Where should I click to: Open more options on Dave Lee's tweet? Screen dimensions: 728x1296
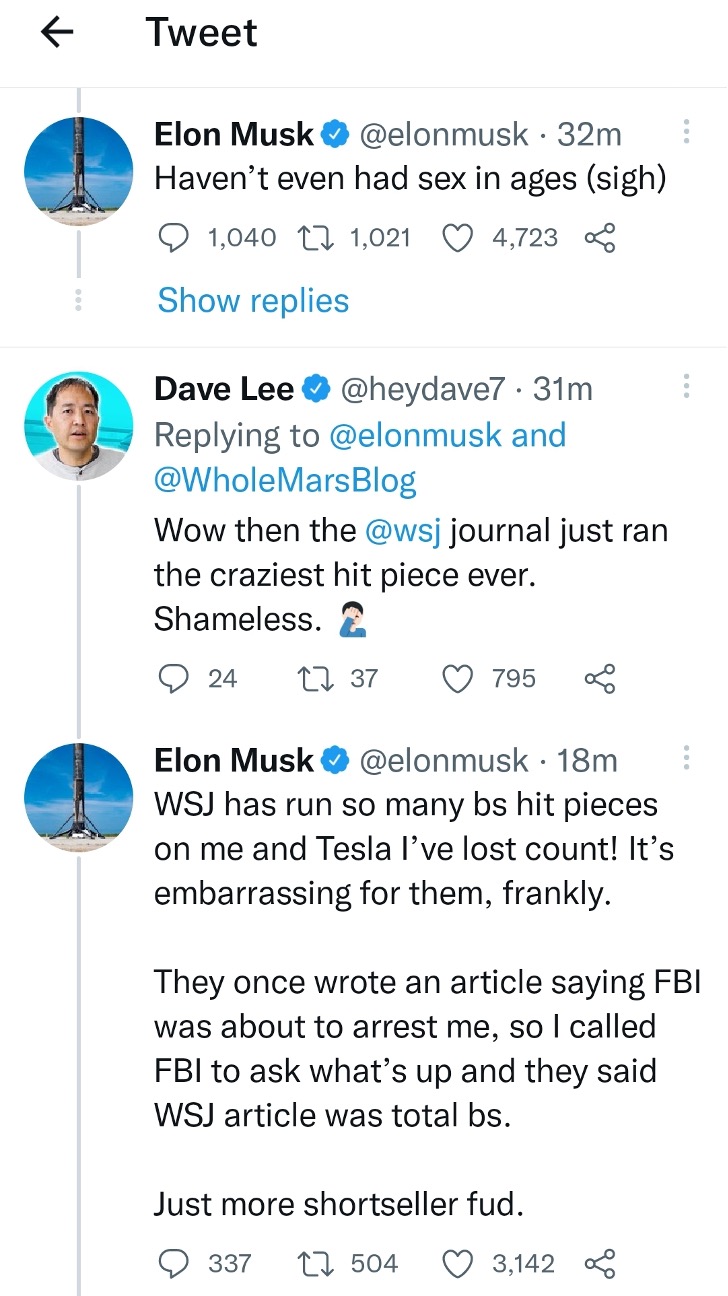point(686,387)
